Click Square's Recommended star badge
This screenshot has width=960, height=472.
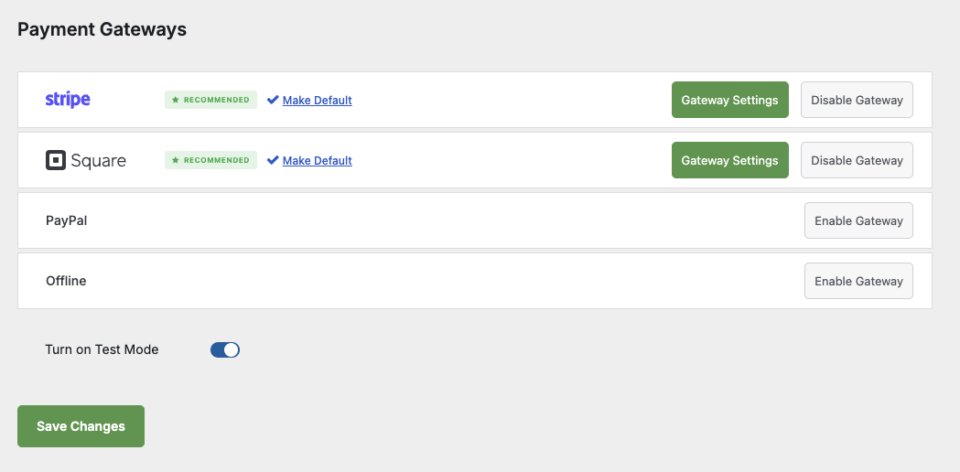click(211, 160)
